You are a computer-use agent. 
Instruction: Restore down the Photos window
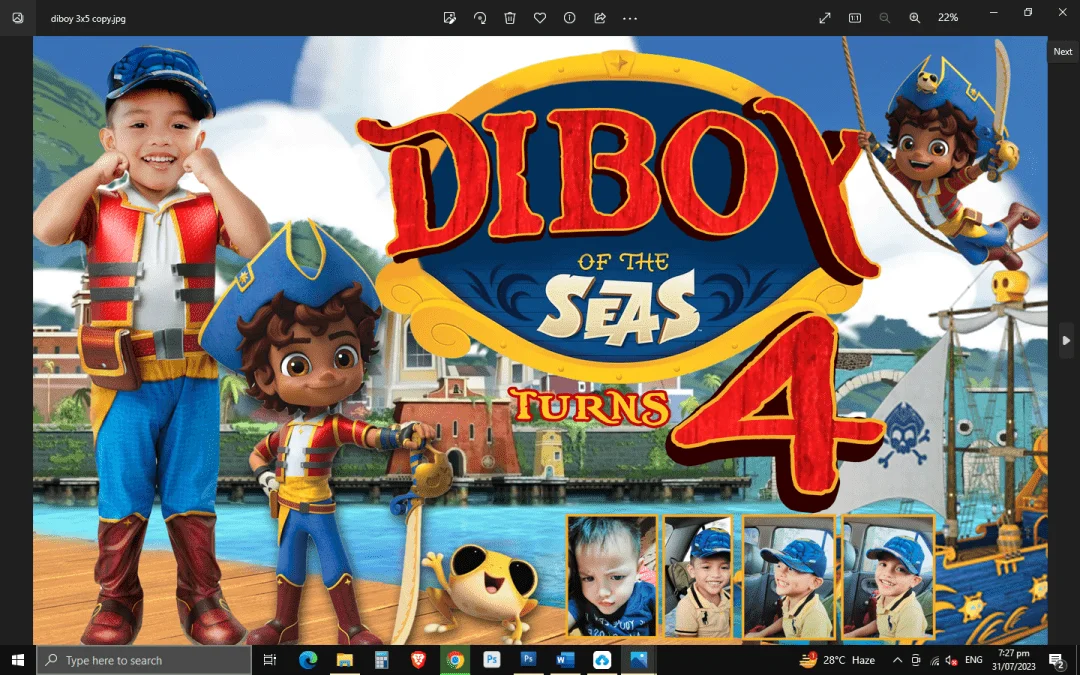pos(1028,12)
